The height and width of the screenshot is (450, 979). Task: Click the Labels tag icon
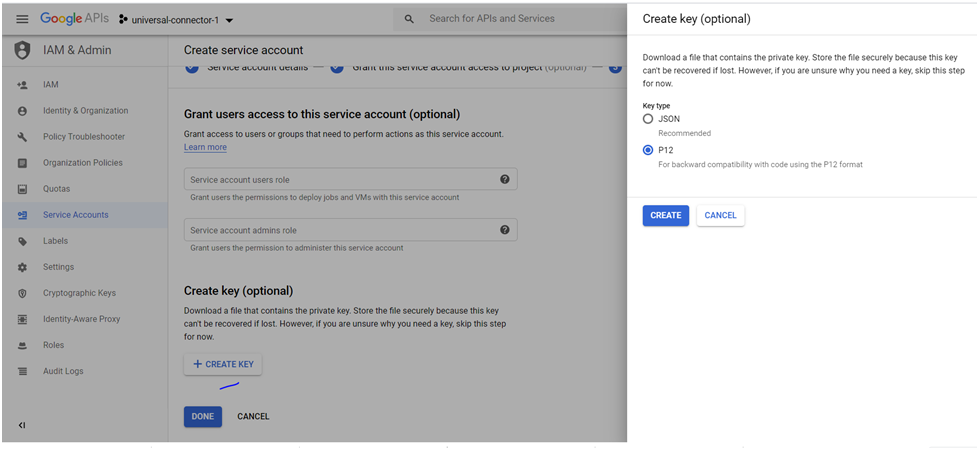tap(22, 241)
